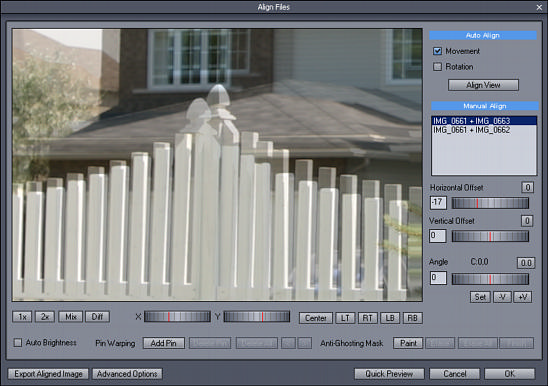Jump view to LB corner
Viewport: 548px width, 386px height.
point(390,318)
